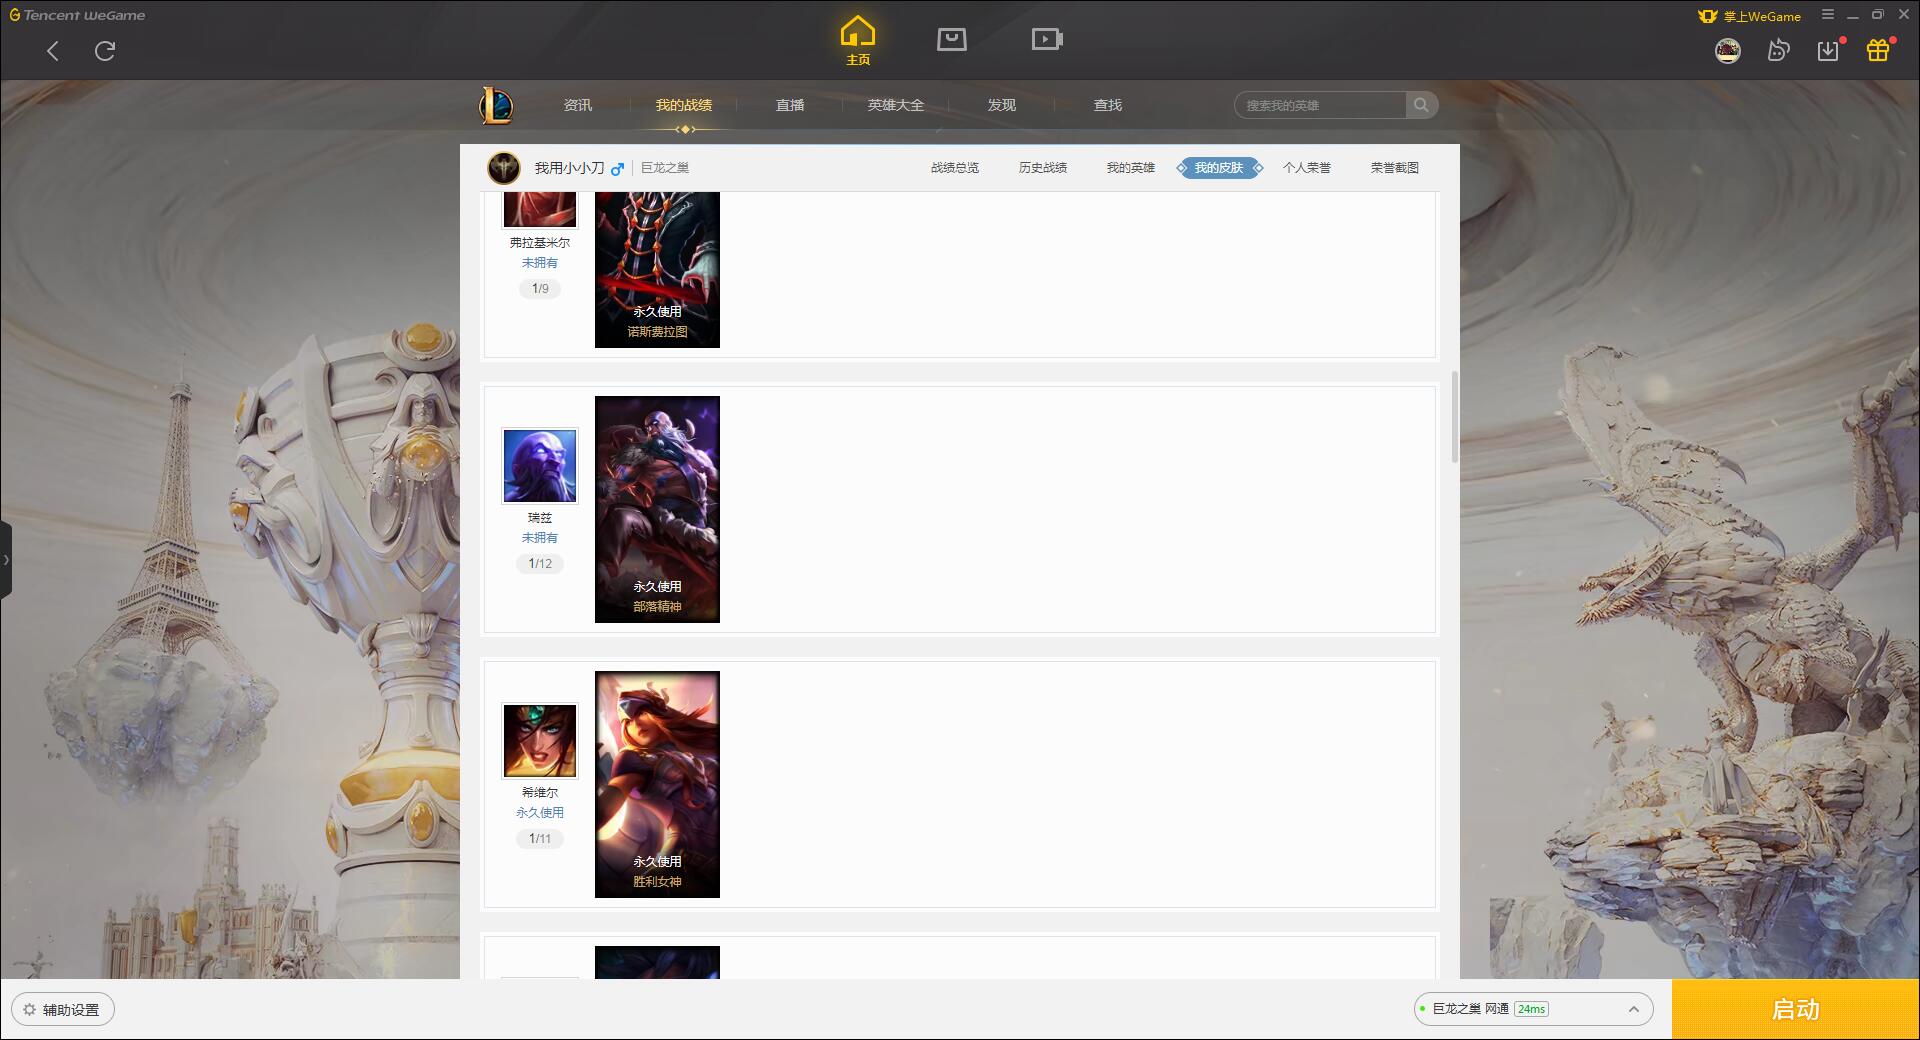
Task: Expand the left side panel handle
Action: 6,560
